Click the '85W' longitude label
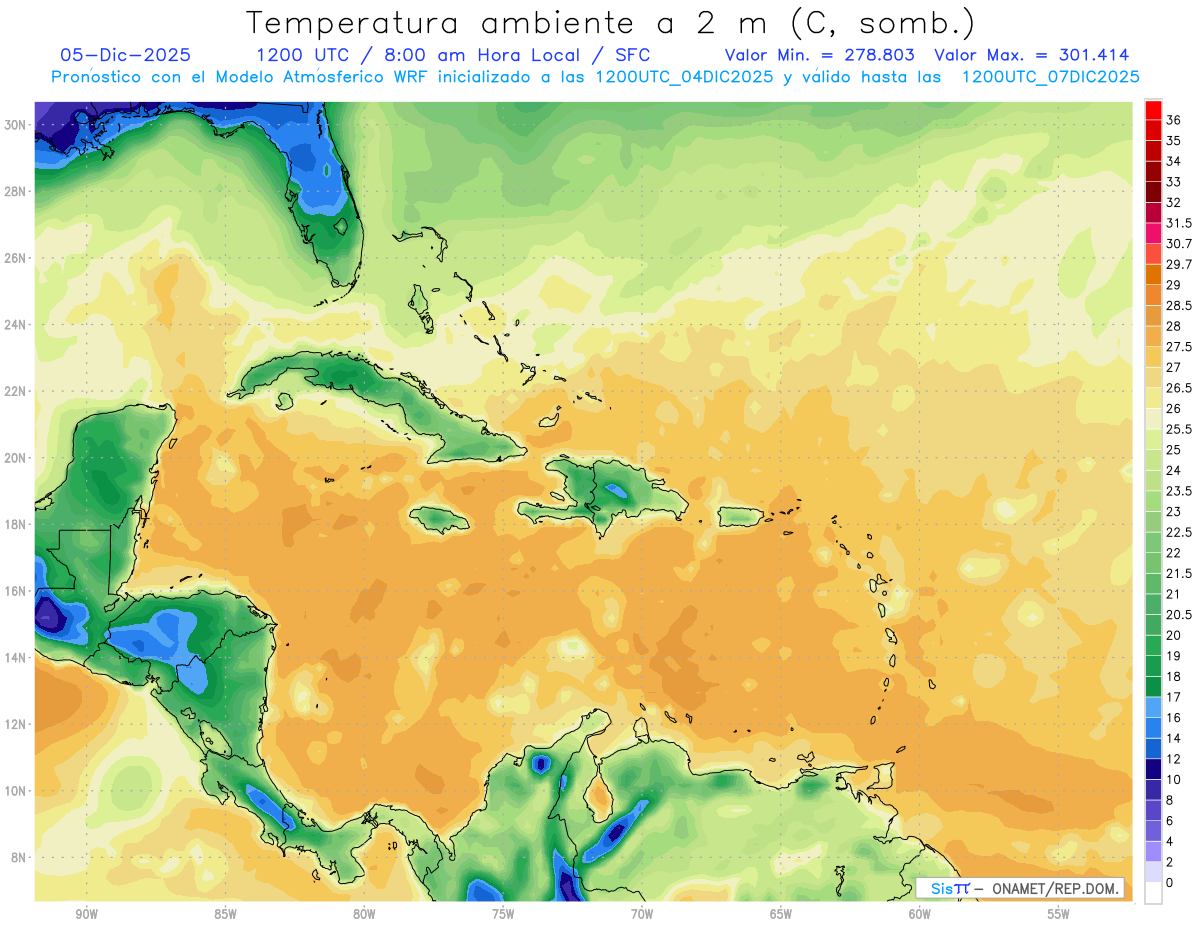The image size is (1200, 927). (225, 914)
